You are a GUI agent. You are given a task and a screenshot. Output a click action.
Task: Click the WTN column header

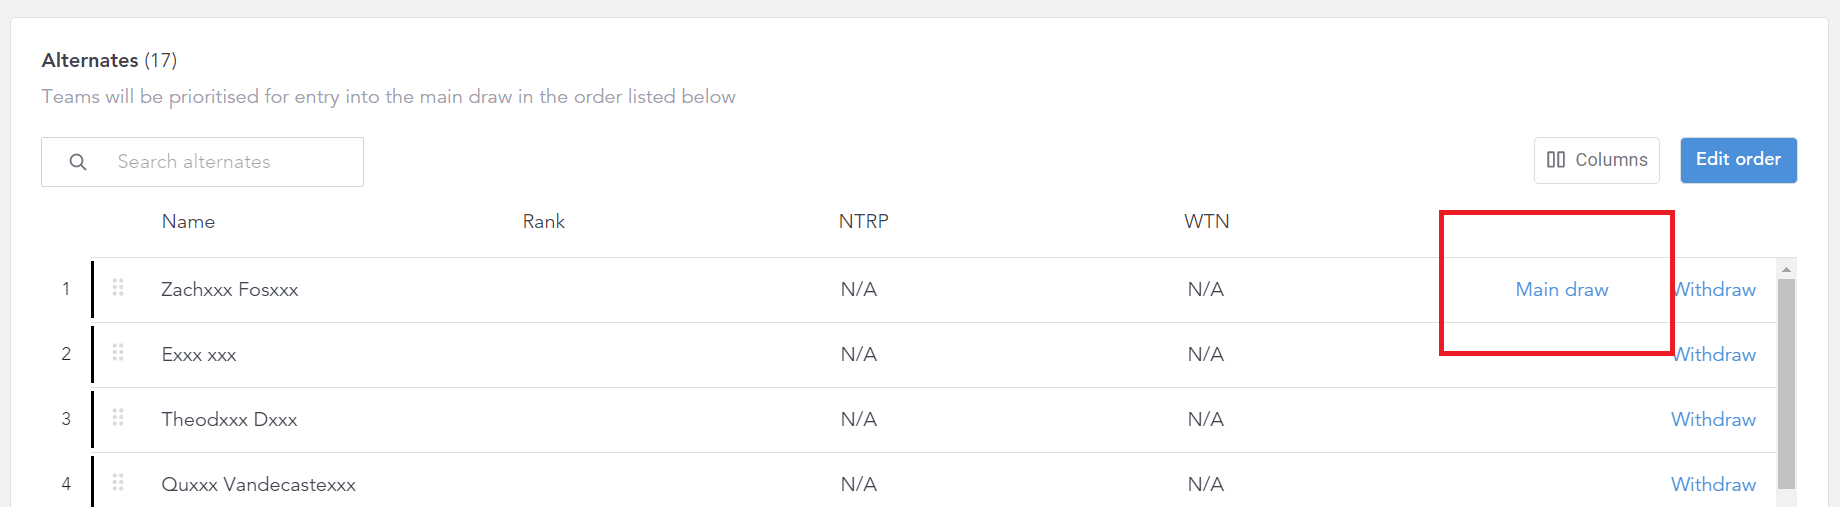pyautogui.click(x=1206, y=221)
